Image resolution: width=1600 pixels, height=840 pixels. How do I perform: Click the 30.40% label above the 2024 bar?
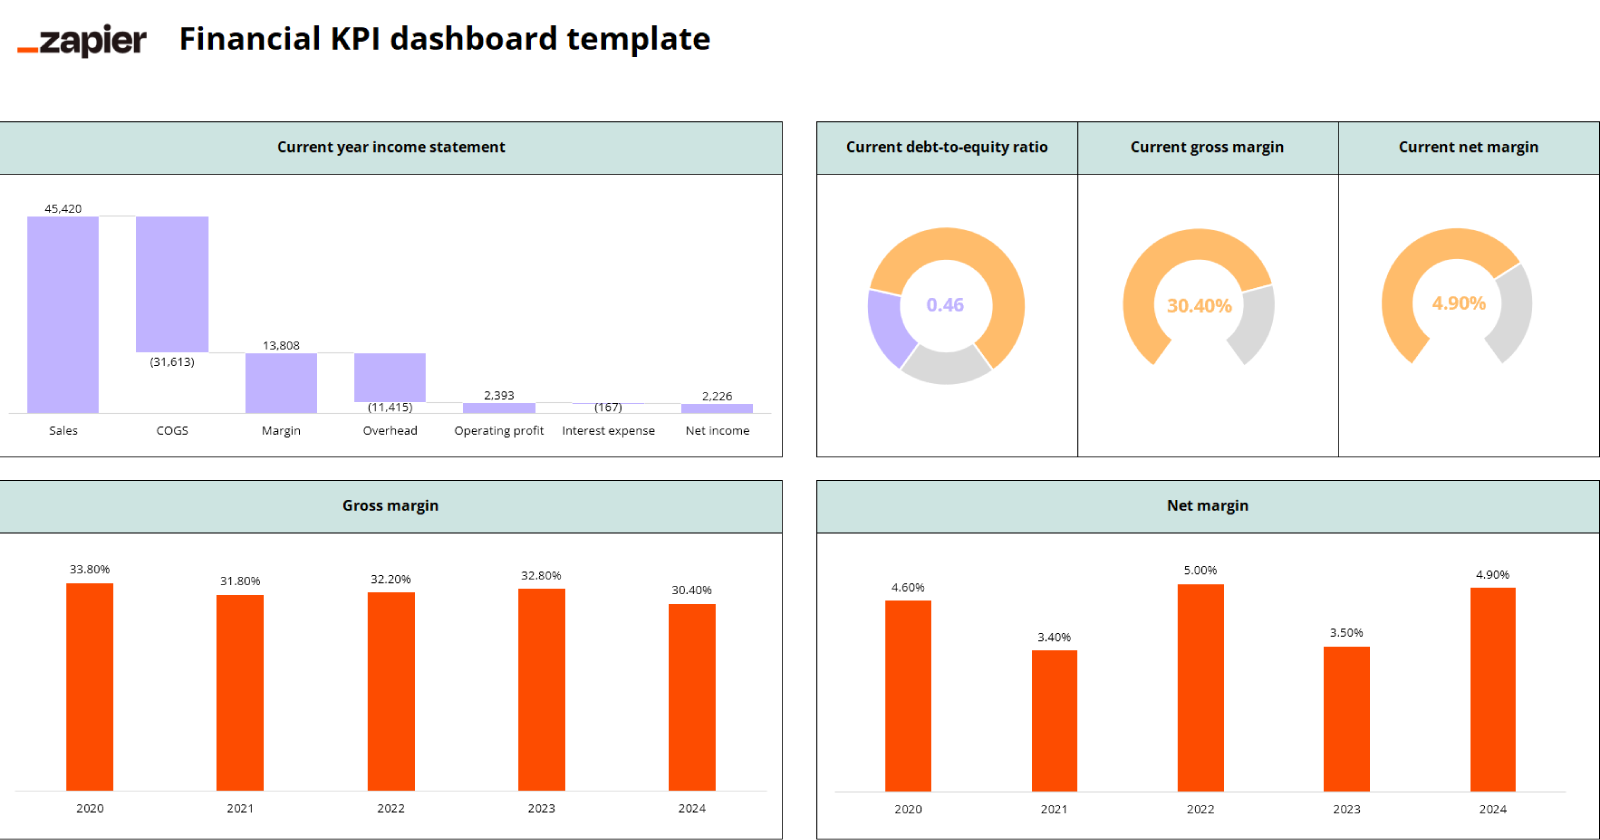(x=692, y=591)
